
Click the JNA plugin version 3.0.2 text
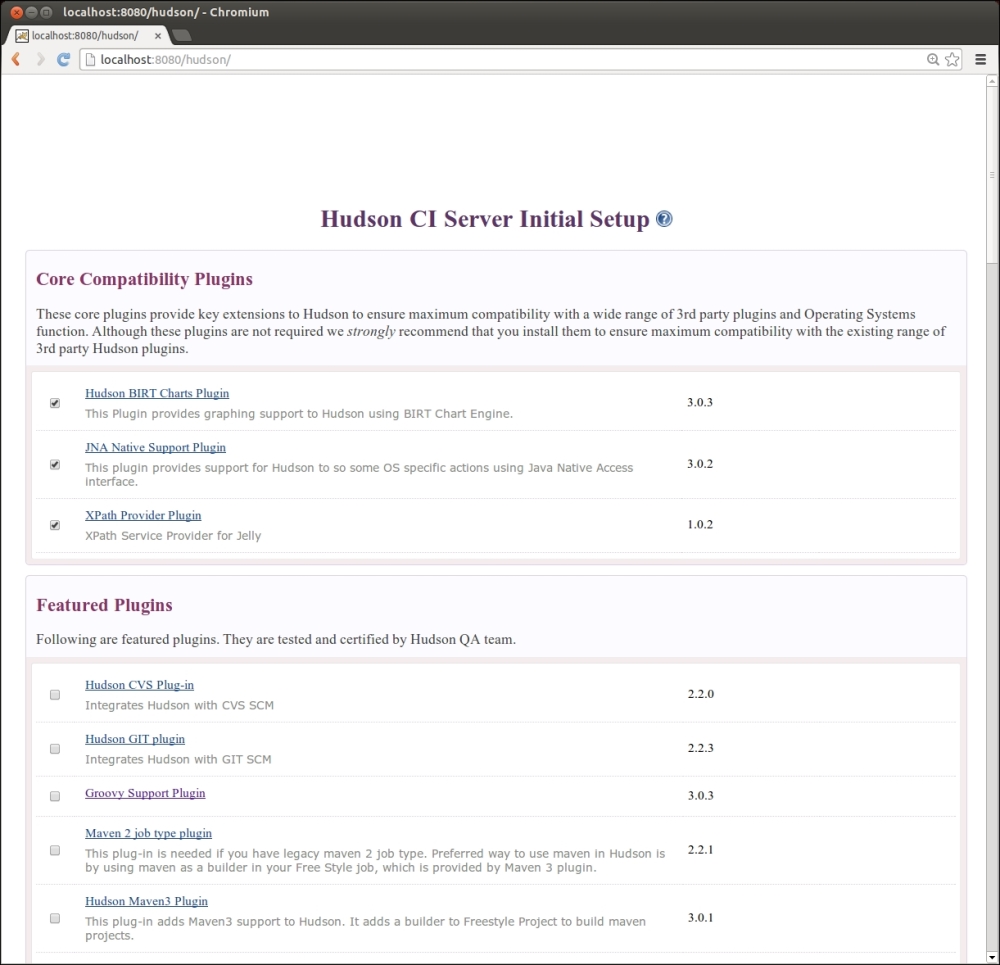[700, 464]
